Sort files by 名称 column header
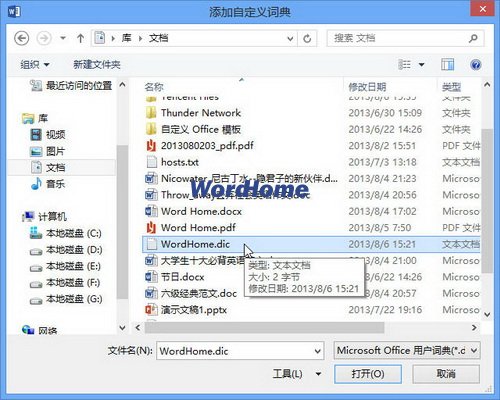Viewport: 500px width, 400px height. pyautogui.click(x=154, y=87)
